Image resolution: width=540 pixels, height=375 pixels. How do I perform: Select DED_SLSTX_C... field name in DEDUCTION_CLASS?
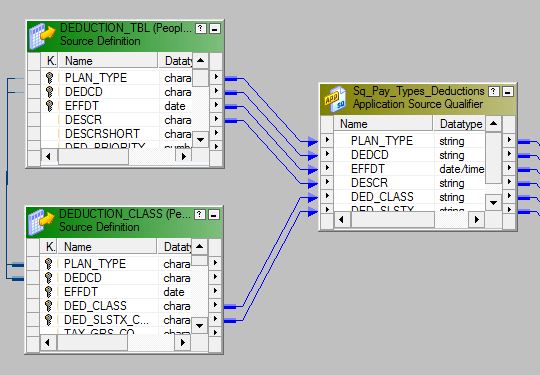pos(106,320)
